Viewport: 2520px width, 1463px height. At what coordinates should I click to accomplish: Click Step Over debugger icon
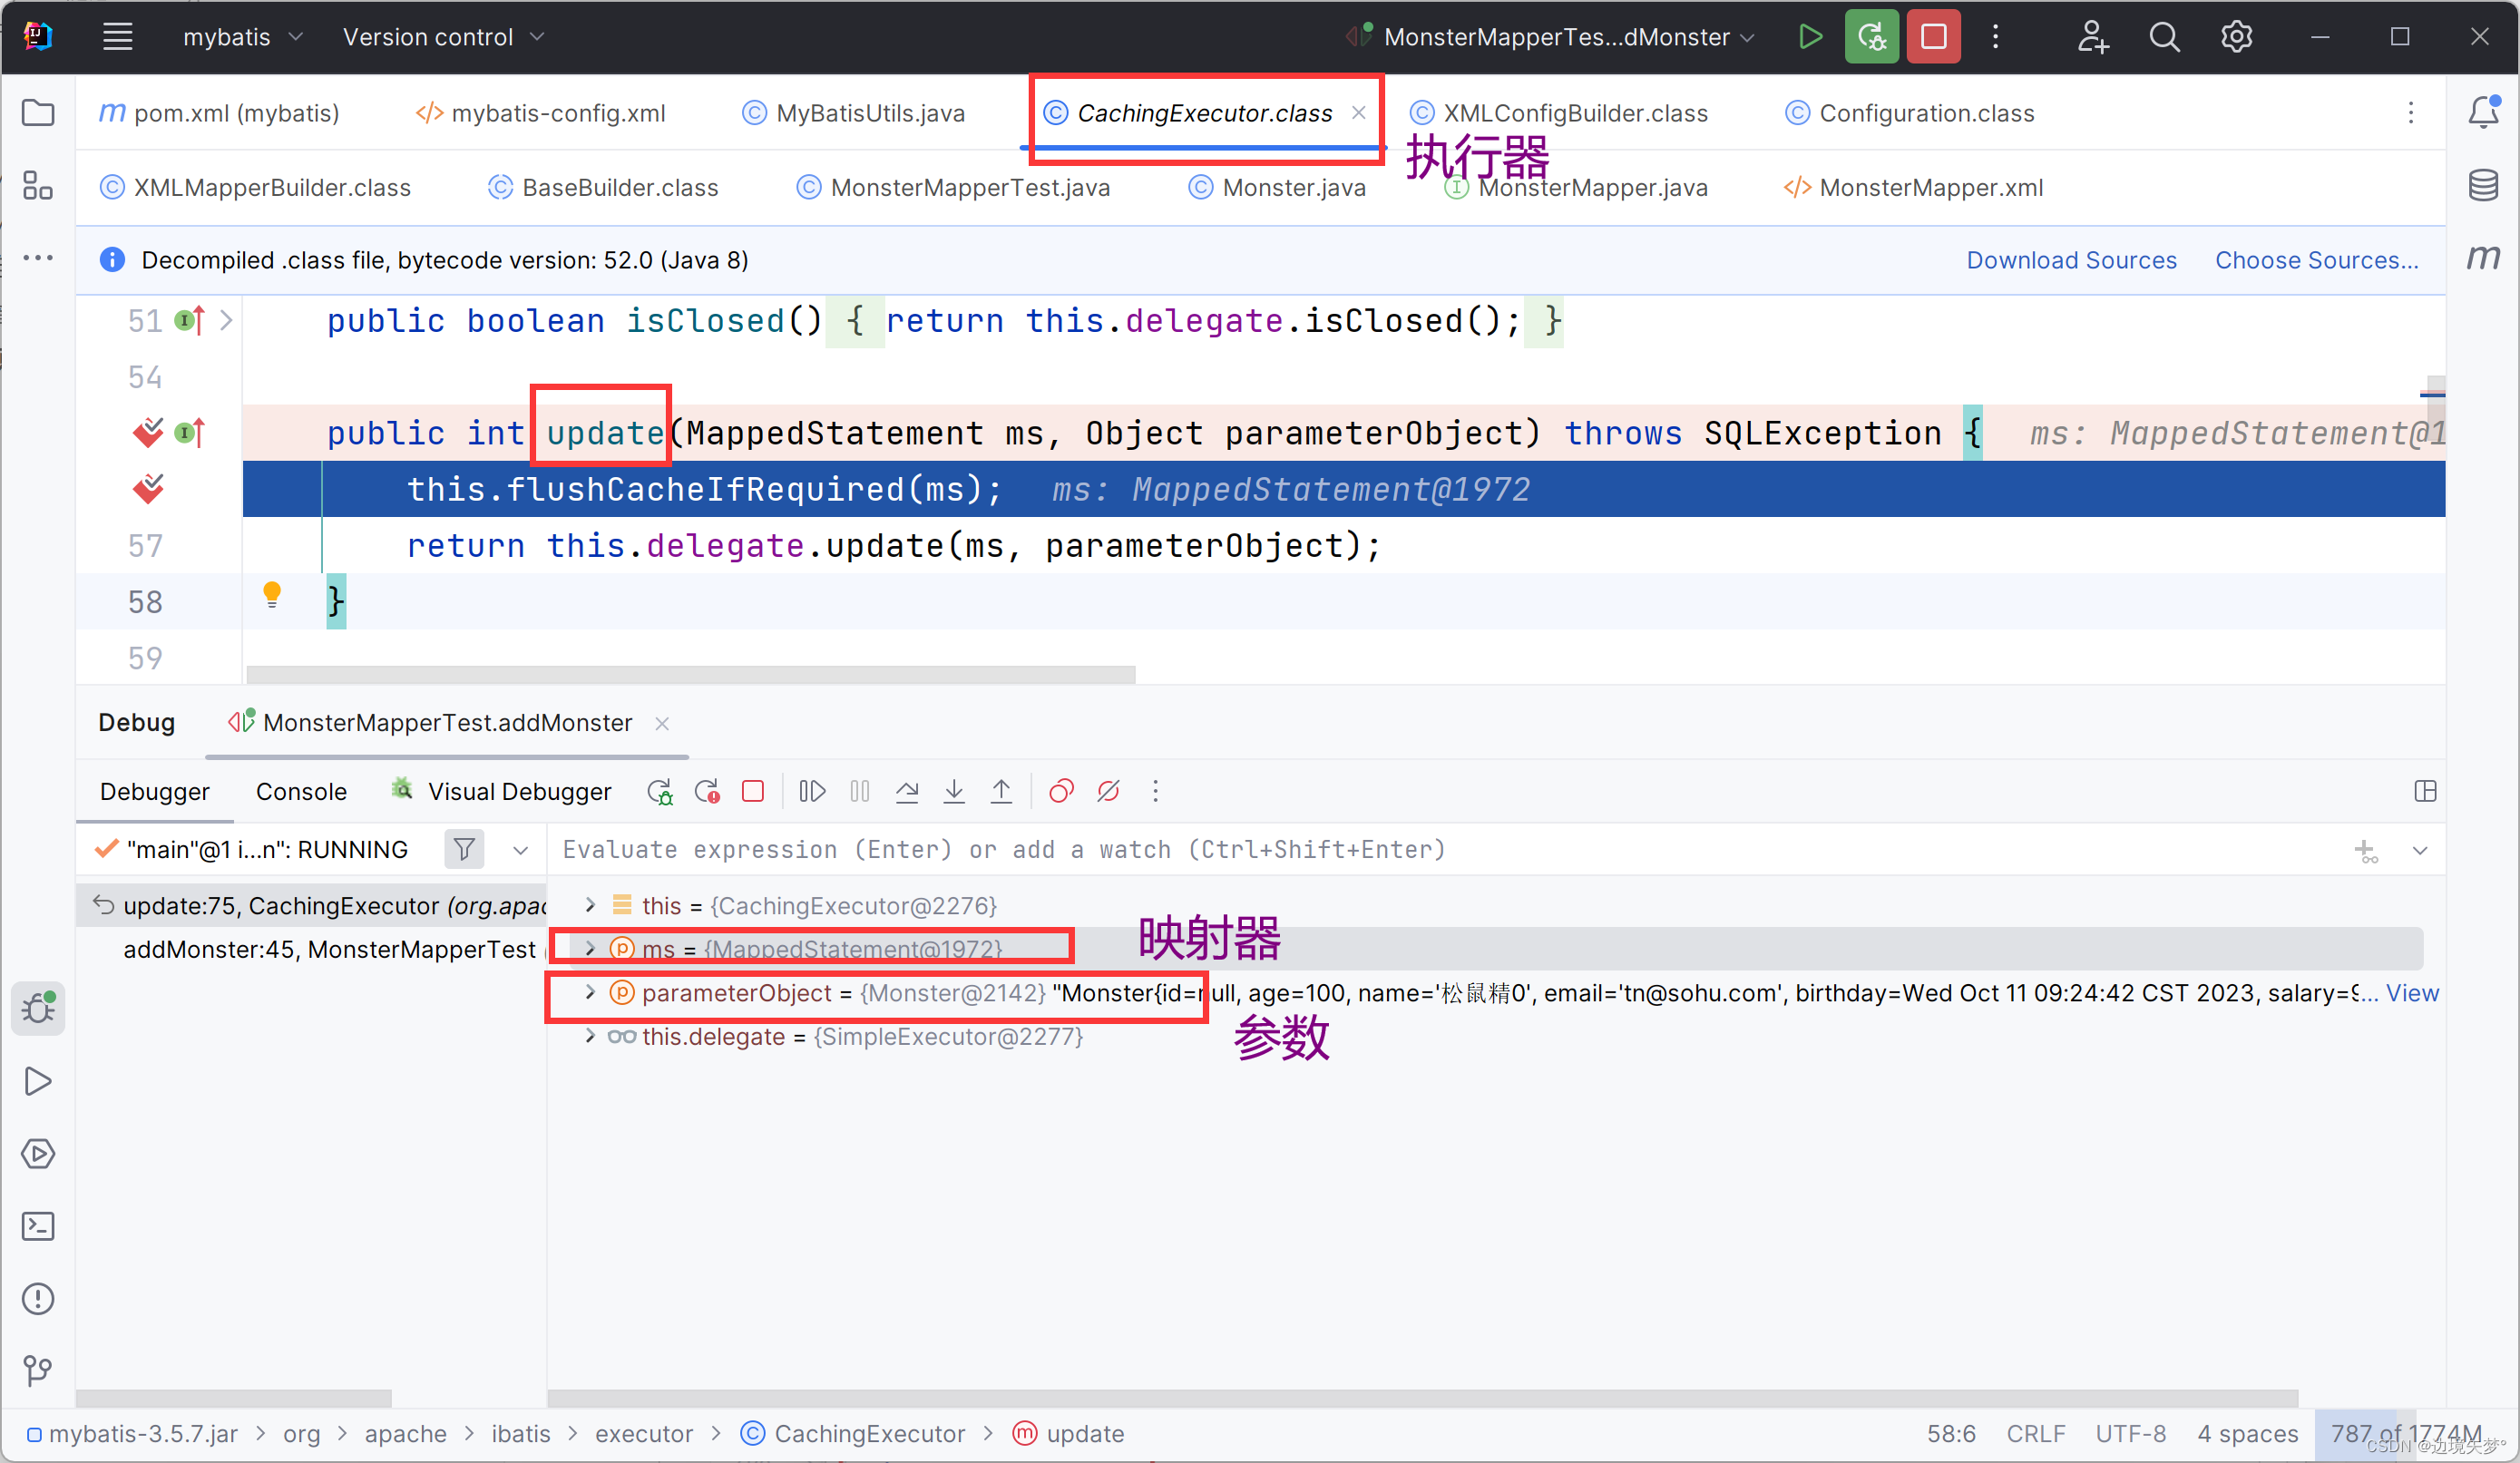pyautogui.click(x=907, y=792)
